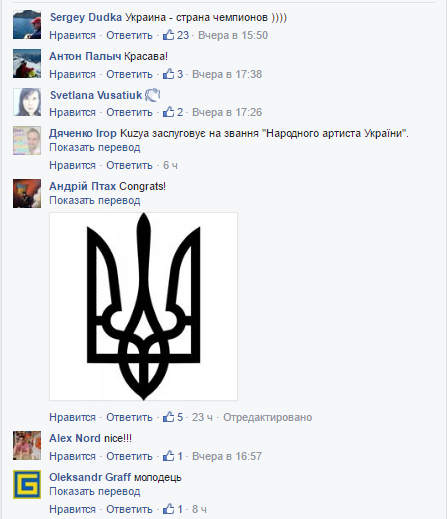Show translation of Oleksandr Graff's comment

point(95,491)
